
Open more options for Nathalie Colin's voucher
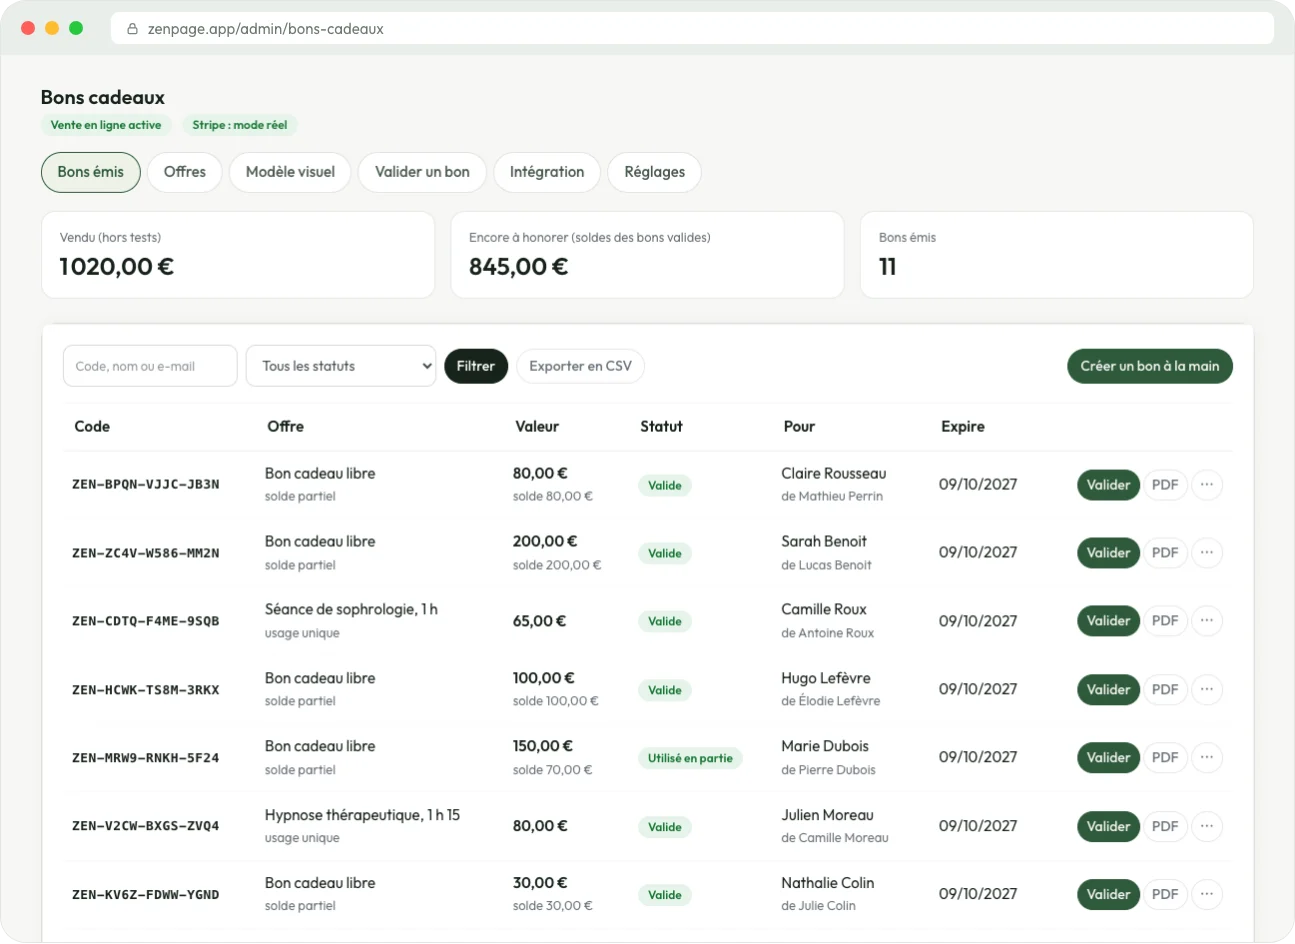point(1207,895)
